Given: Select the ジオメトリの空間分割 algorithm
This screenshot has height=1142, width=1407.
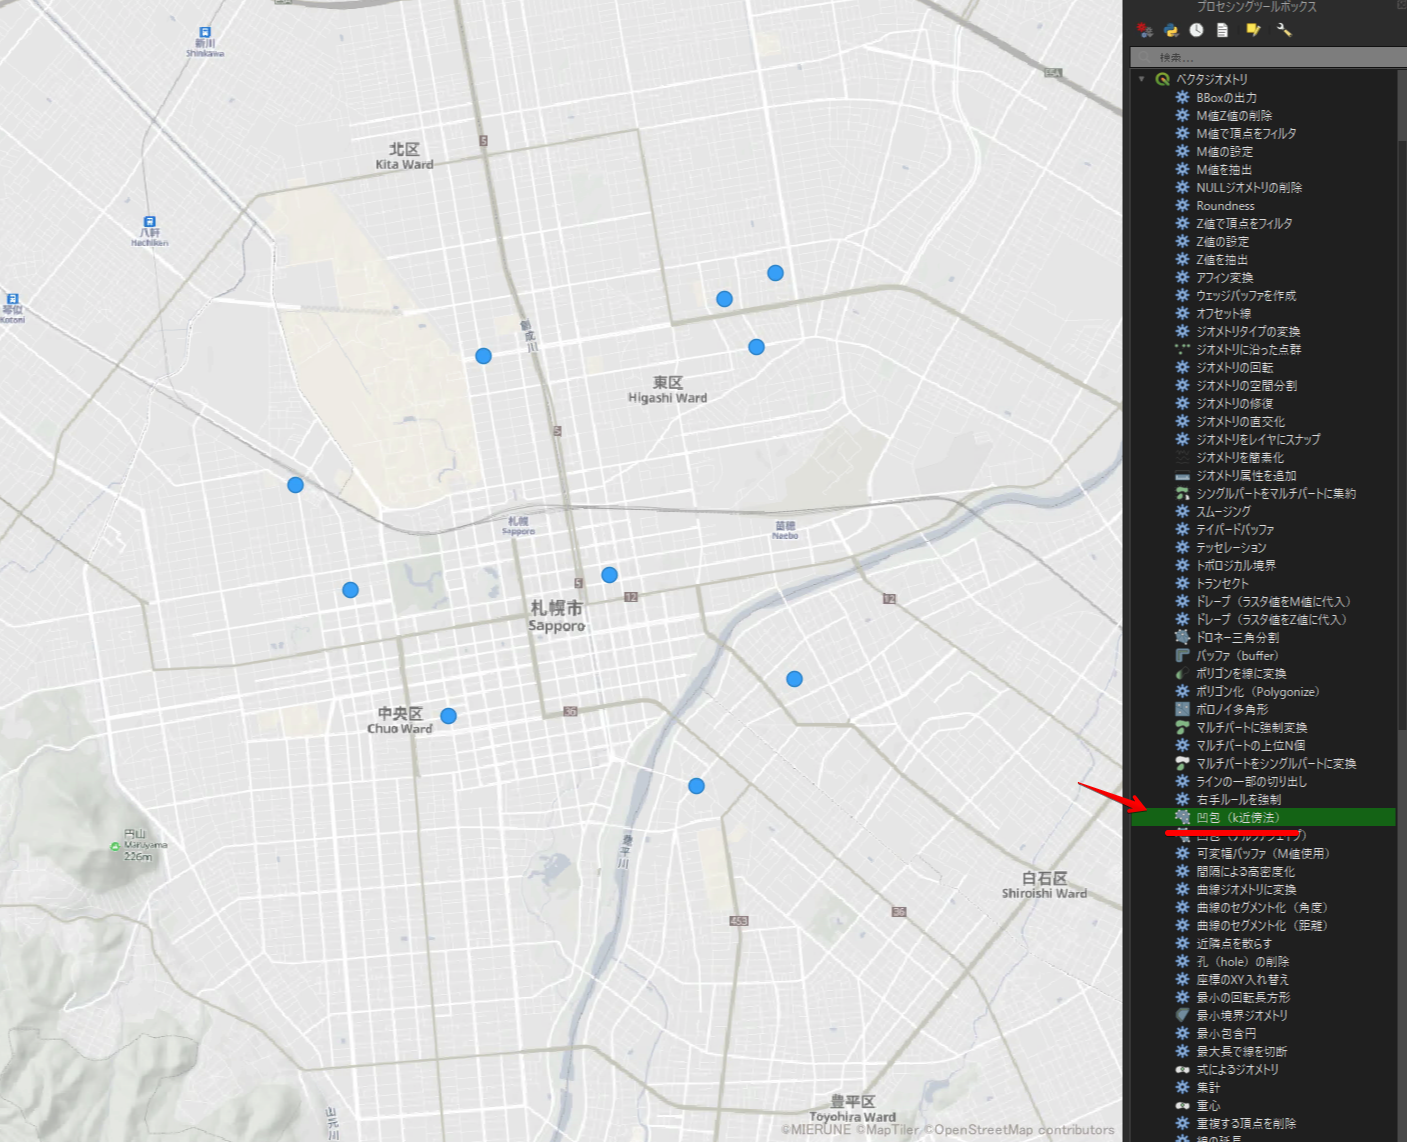Looking at the screenshot, I should coord(1246,385).
